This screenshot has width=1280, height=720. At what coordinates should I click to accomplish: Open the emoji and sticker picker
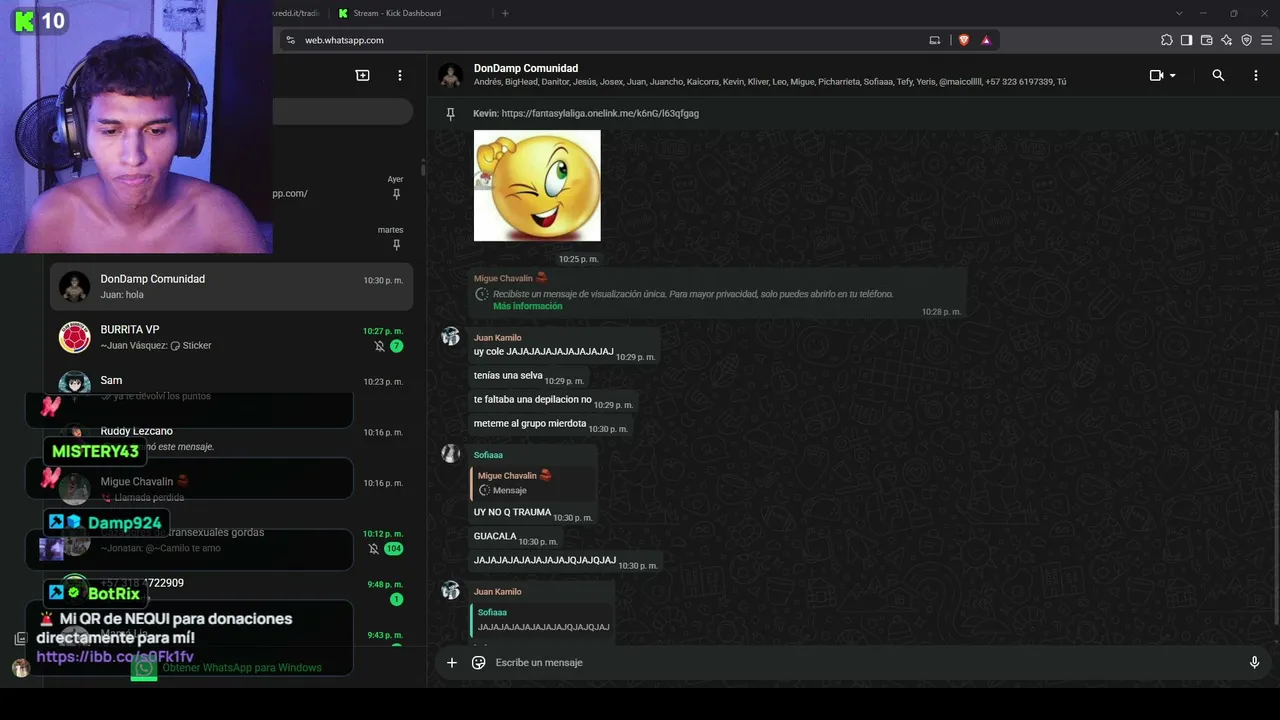[478, 662]
